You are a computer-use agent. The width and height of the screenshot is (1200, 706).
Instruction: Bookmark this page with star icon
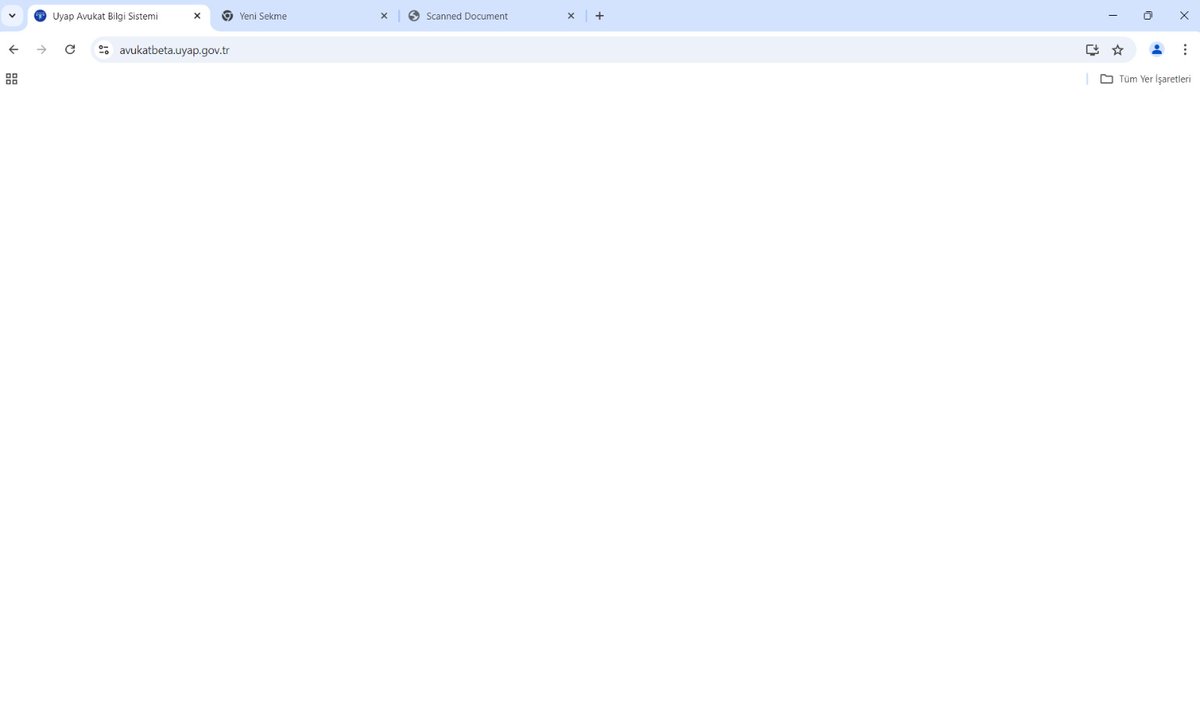point(1118,49)
